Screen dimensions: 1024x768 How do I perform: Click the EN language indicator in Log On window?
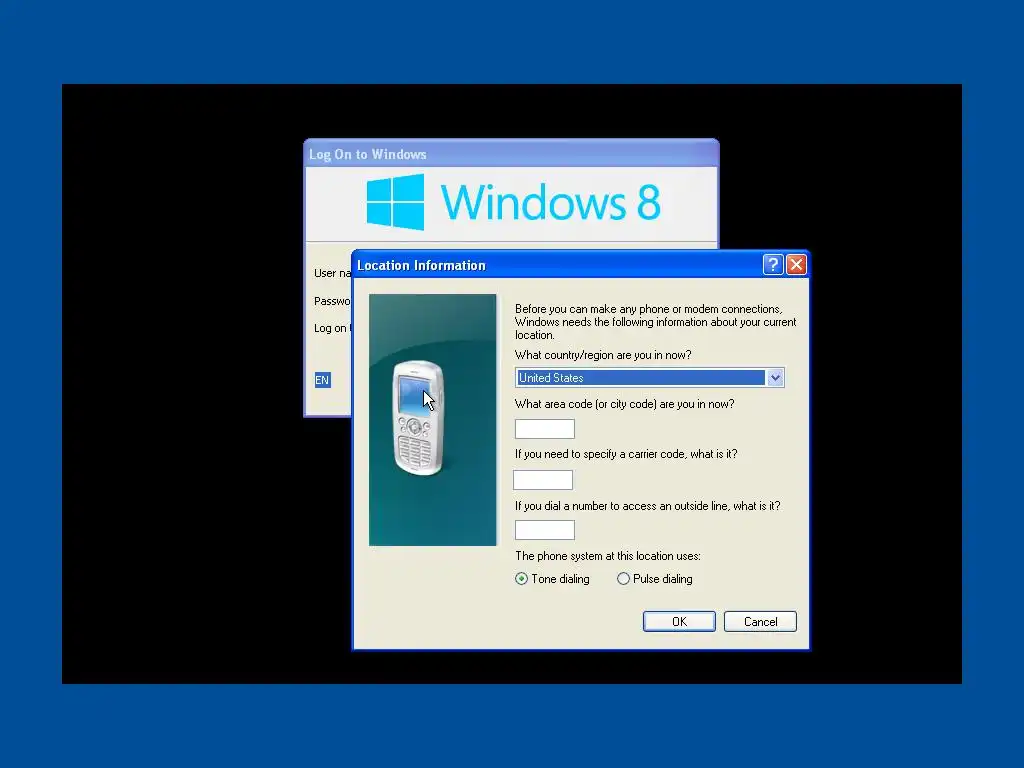click(x=323, y=380)
